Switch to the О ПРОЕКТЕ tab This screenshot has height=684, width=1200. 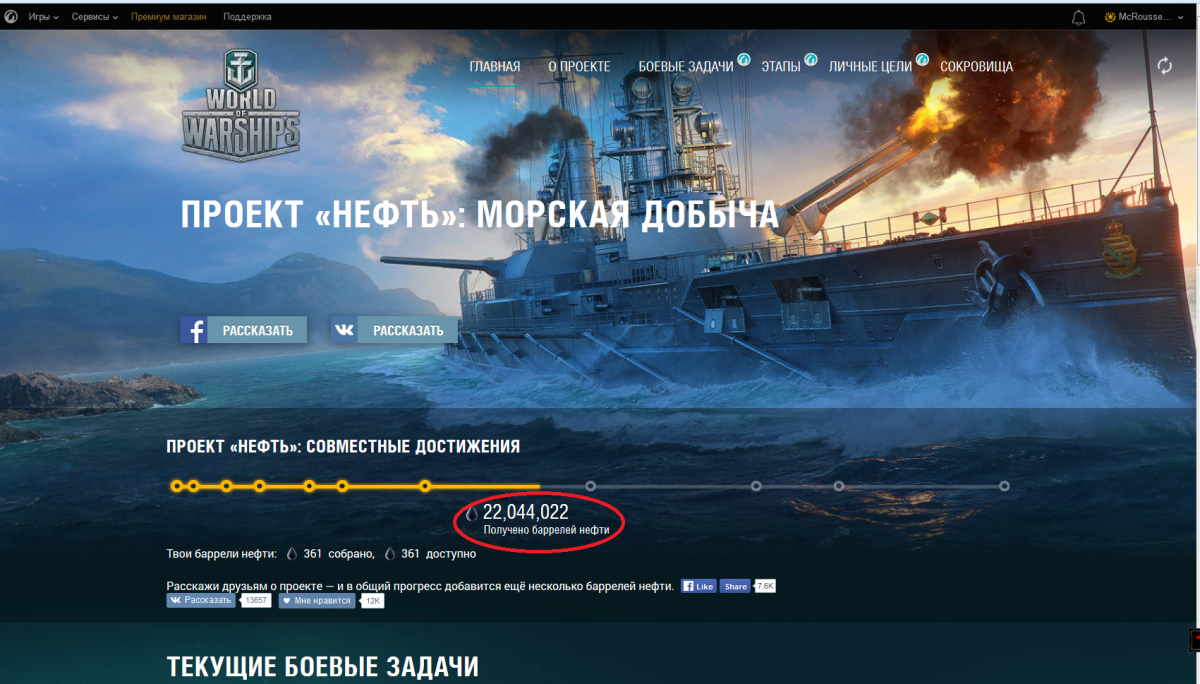579,67
